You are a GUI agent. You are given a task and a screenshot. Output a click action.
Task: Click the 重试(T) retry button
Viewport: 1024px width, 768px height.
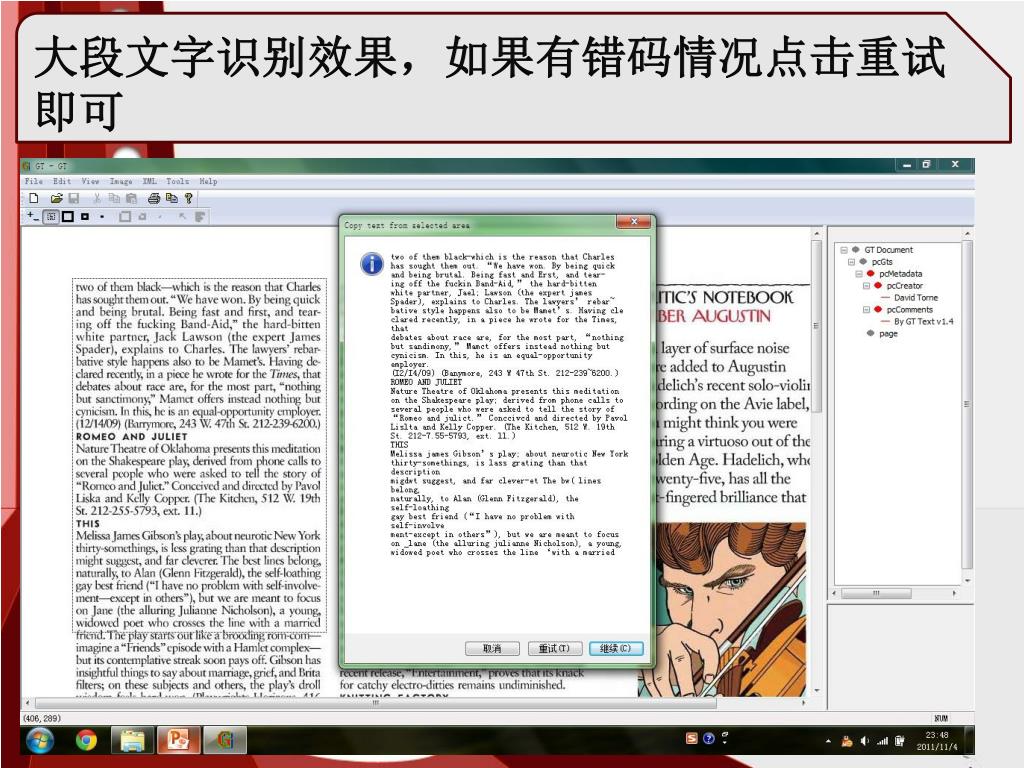coord(554,648)
